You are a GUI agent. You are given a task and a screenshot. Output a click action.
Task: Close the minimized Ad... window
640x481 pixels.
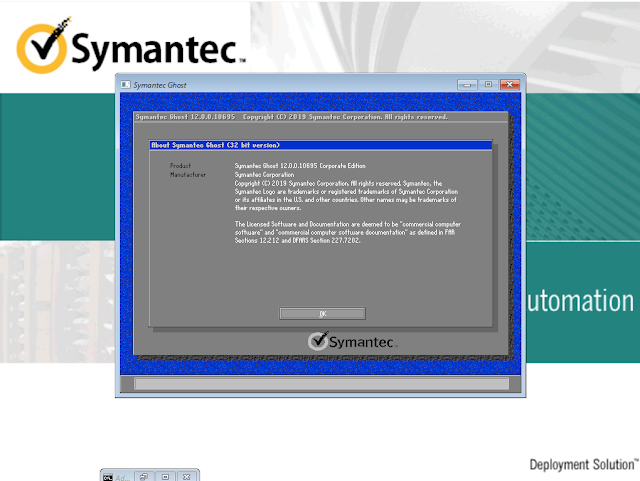[187, 477]
